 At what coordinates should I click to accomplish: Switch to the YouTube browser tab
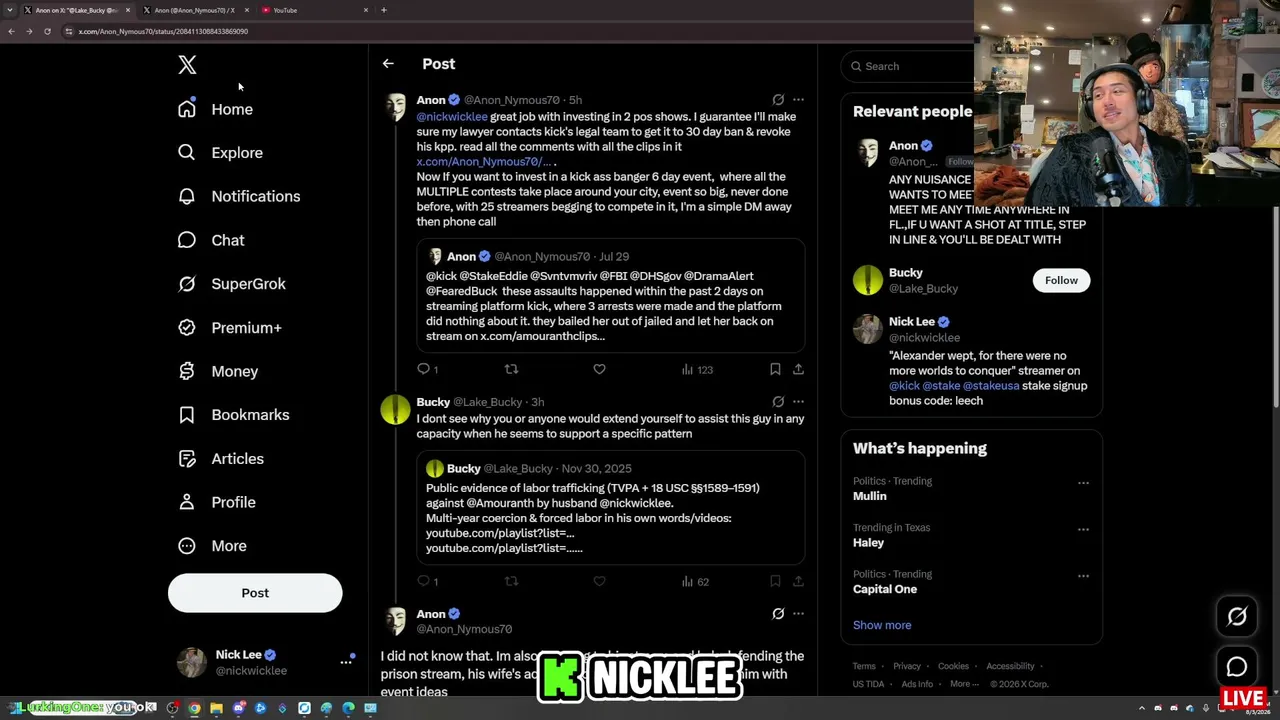(314, 10)
